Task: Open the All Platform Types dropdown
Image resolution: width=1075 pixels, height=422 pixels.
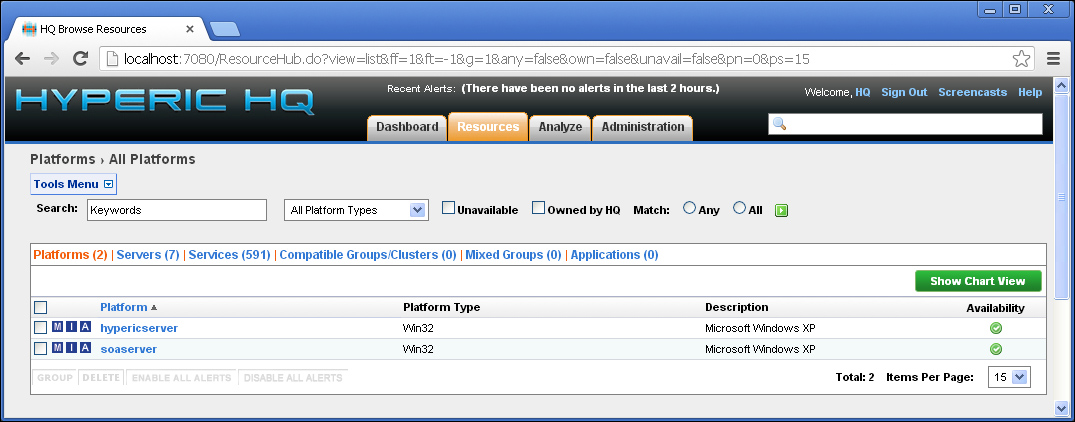Action: point(357,210)
